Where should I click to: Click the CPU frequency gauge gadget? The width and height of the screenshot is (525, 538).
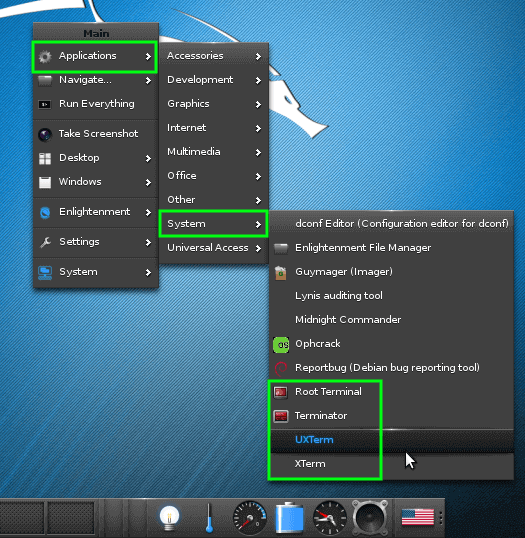pos(250,518)
